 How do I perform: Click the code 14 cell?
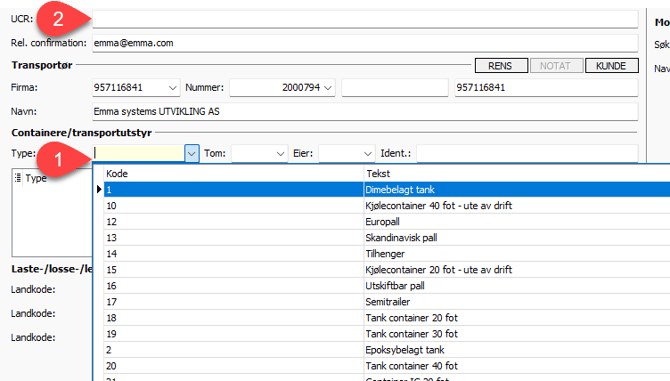coord(233,254)
